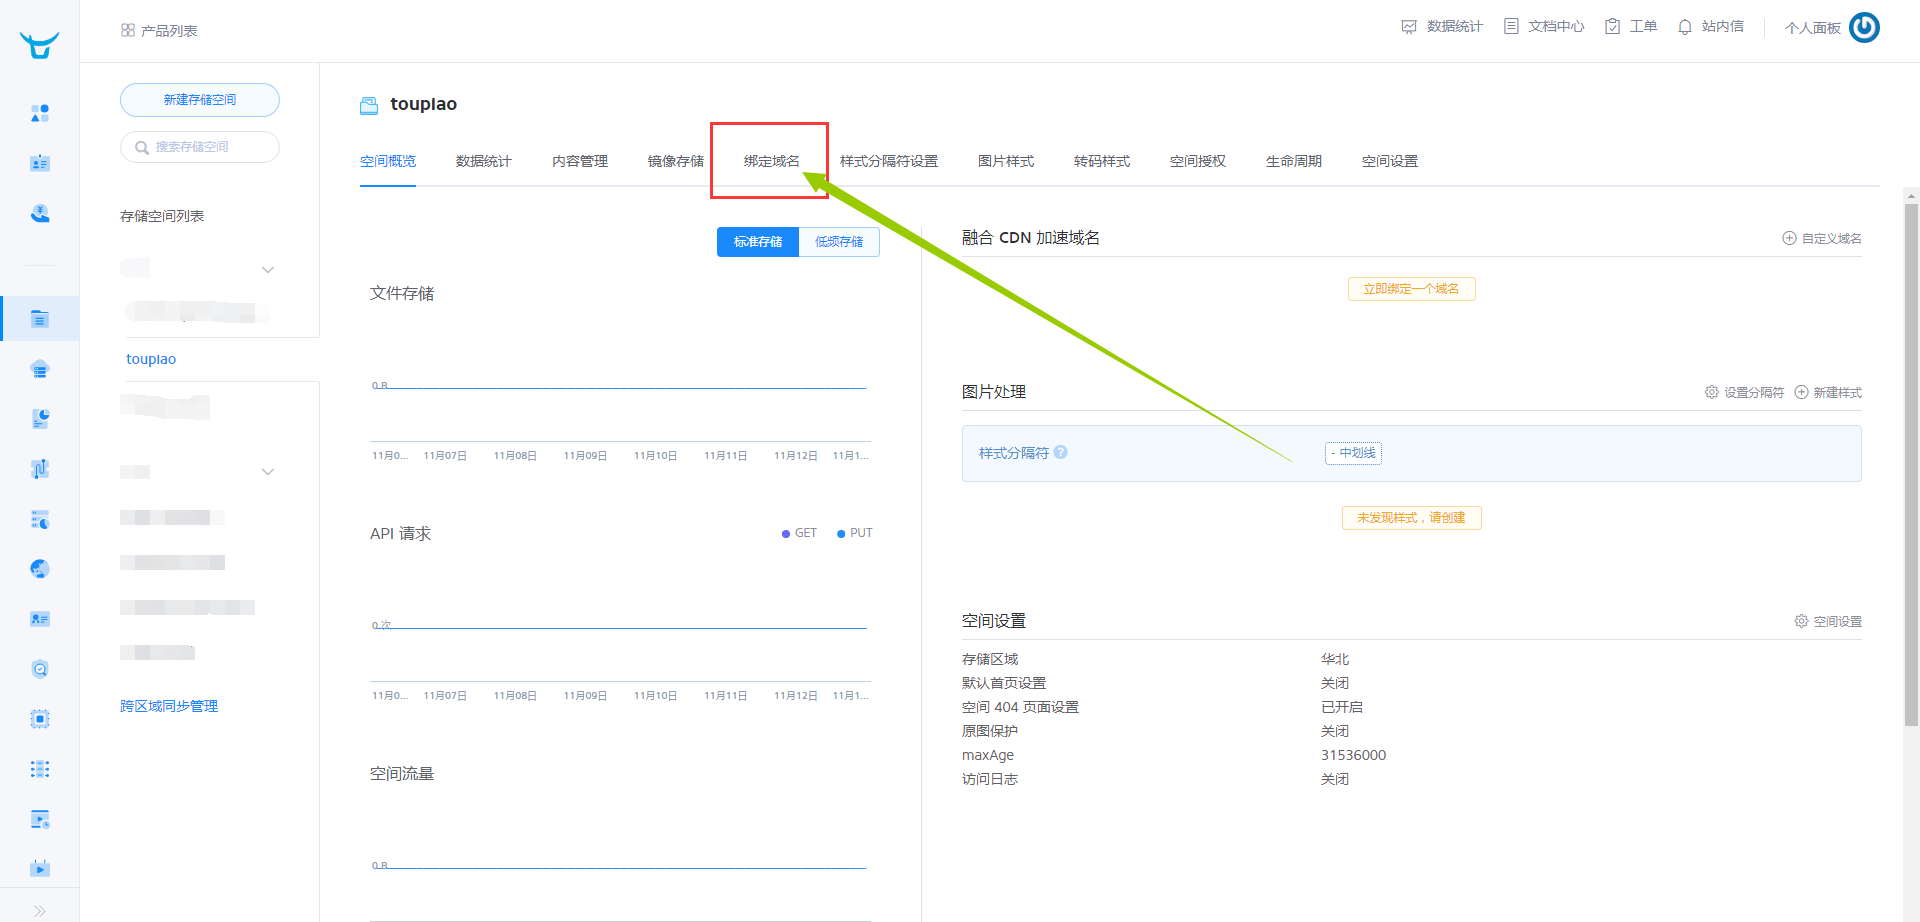Click the blue power avatar icon
Screen dimensions: 1920x922
tap(1864, 27)
